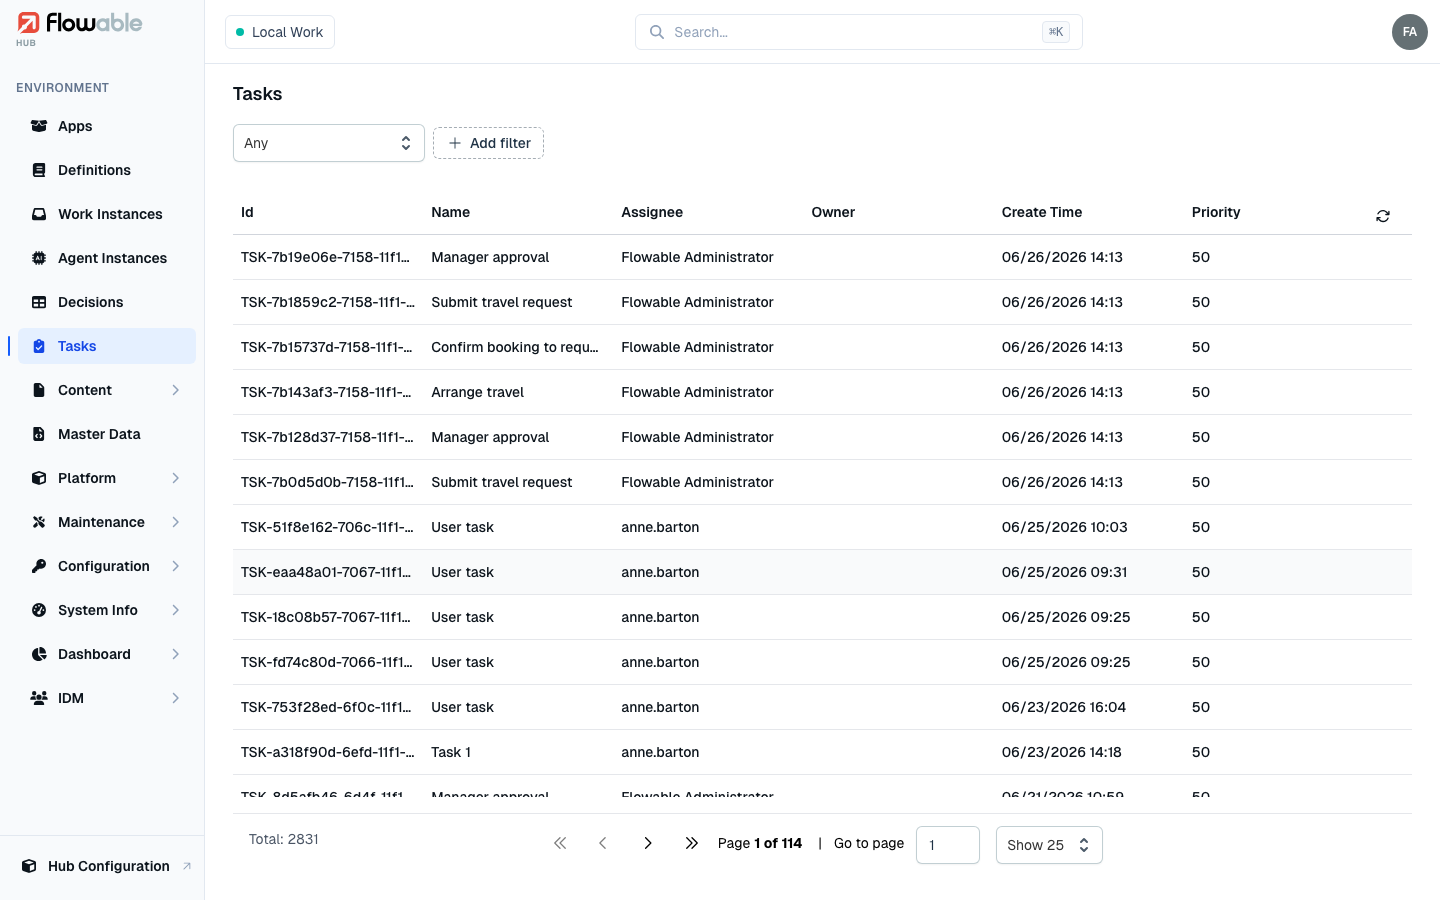
Task: Click create time 06/25/2026 09:31
Action: [1064, 572]
